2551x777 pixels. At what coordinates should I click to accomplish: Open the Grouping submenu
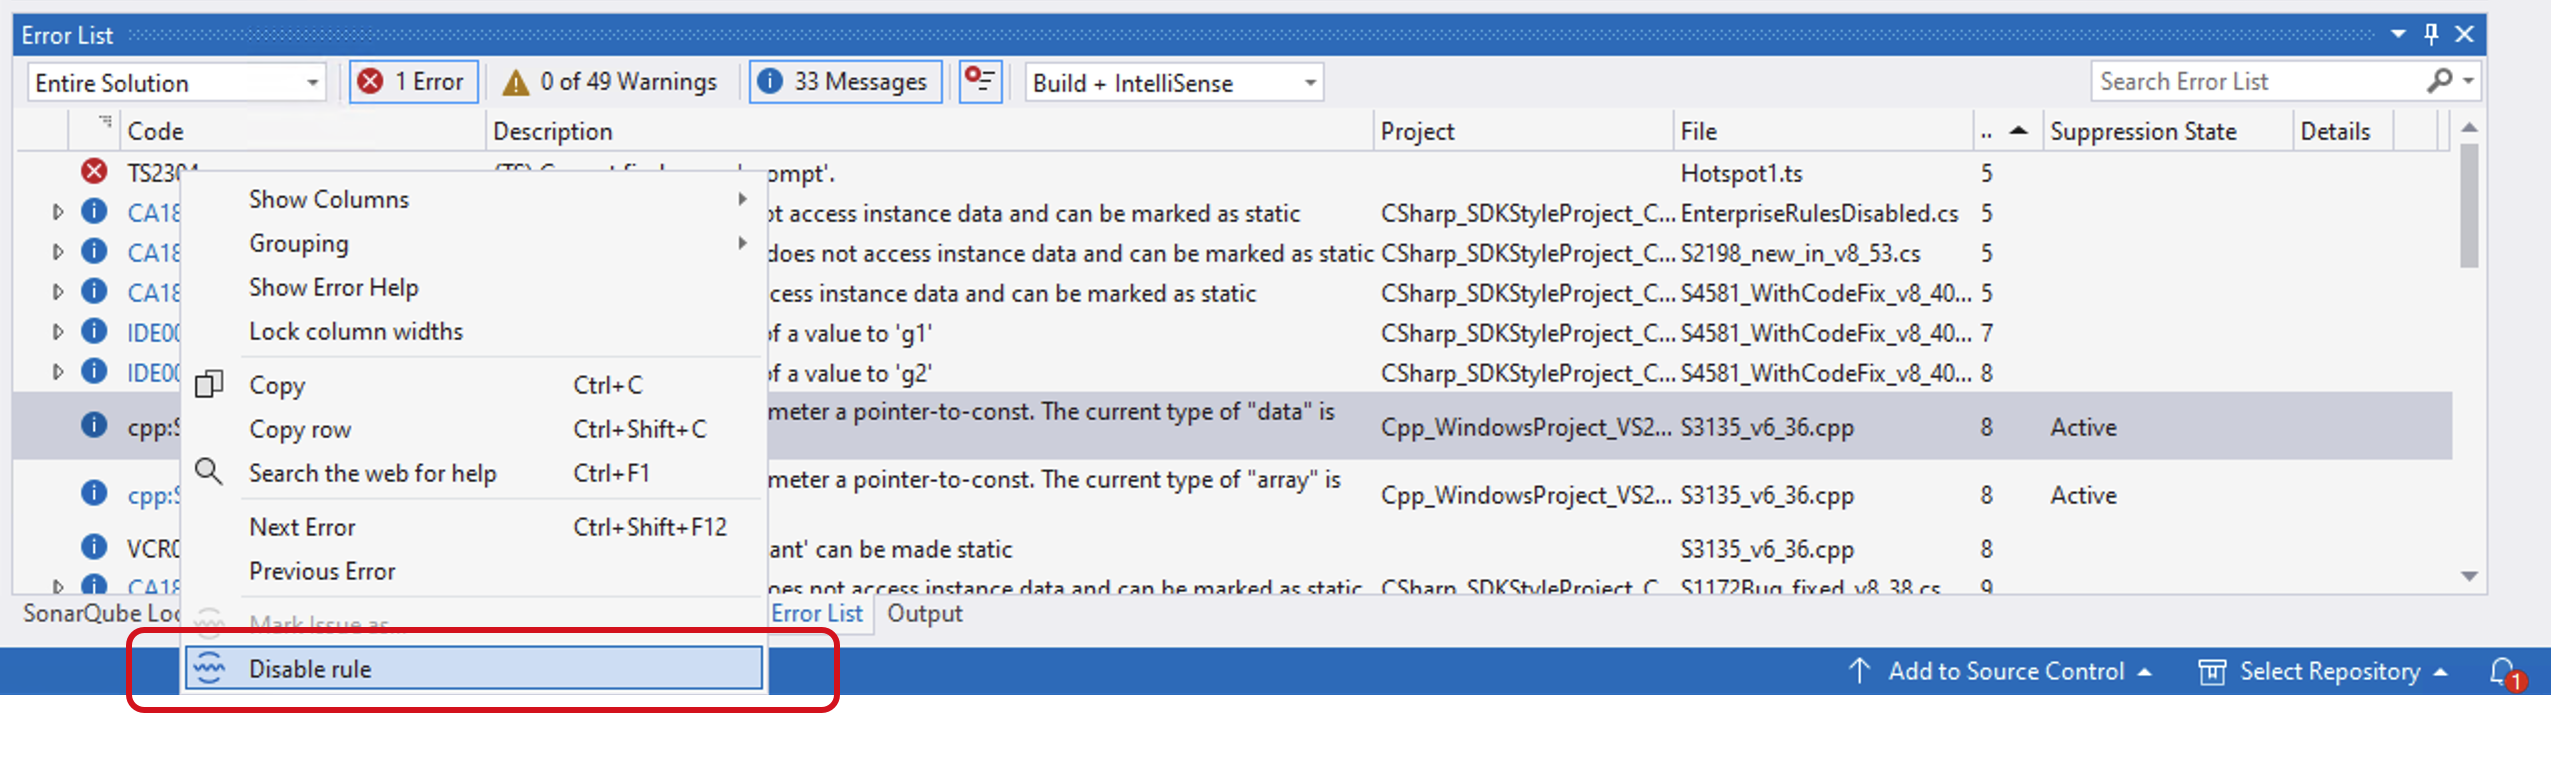tap(474, 243)
